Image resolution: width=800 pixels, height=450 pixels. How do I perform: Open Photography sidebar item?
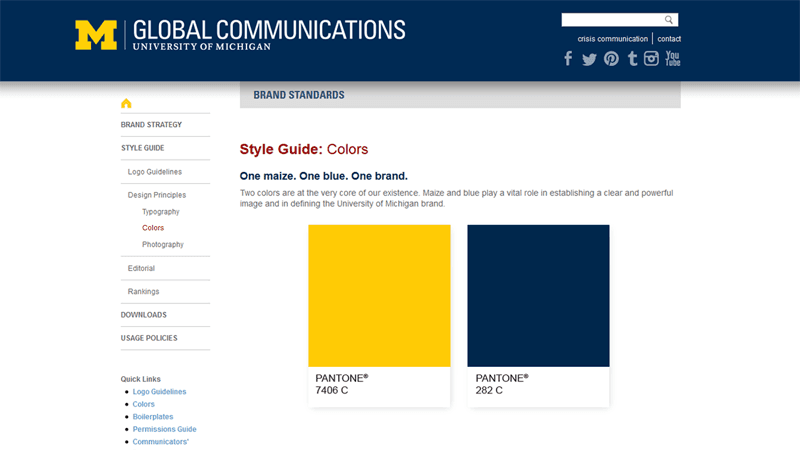click(x=163, y=244)
